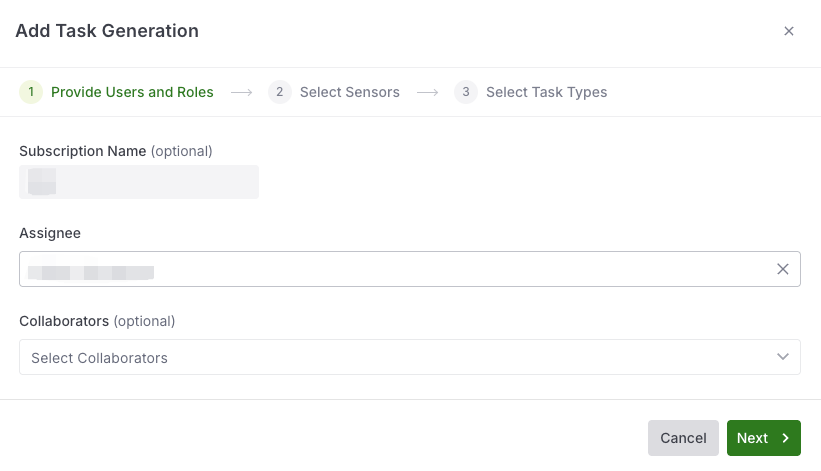Image resolution: width=821 pixels, height=471 pixels.
Task: Click the Subscription Name label
Action: tap(83, 151)
